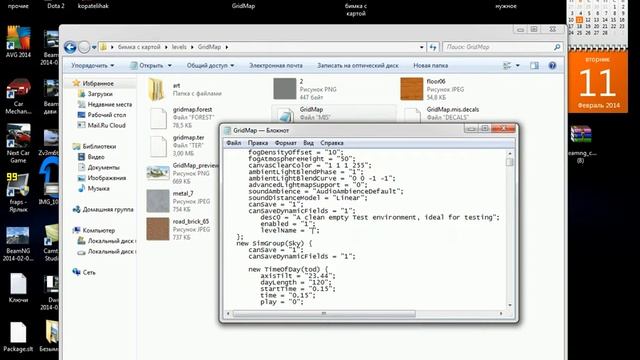This screenshot has width=640, height=360.
Task: Select the Next Car Game desktop icon
Action: click(18, 143)
